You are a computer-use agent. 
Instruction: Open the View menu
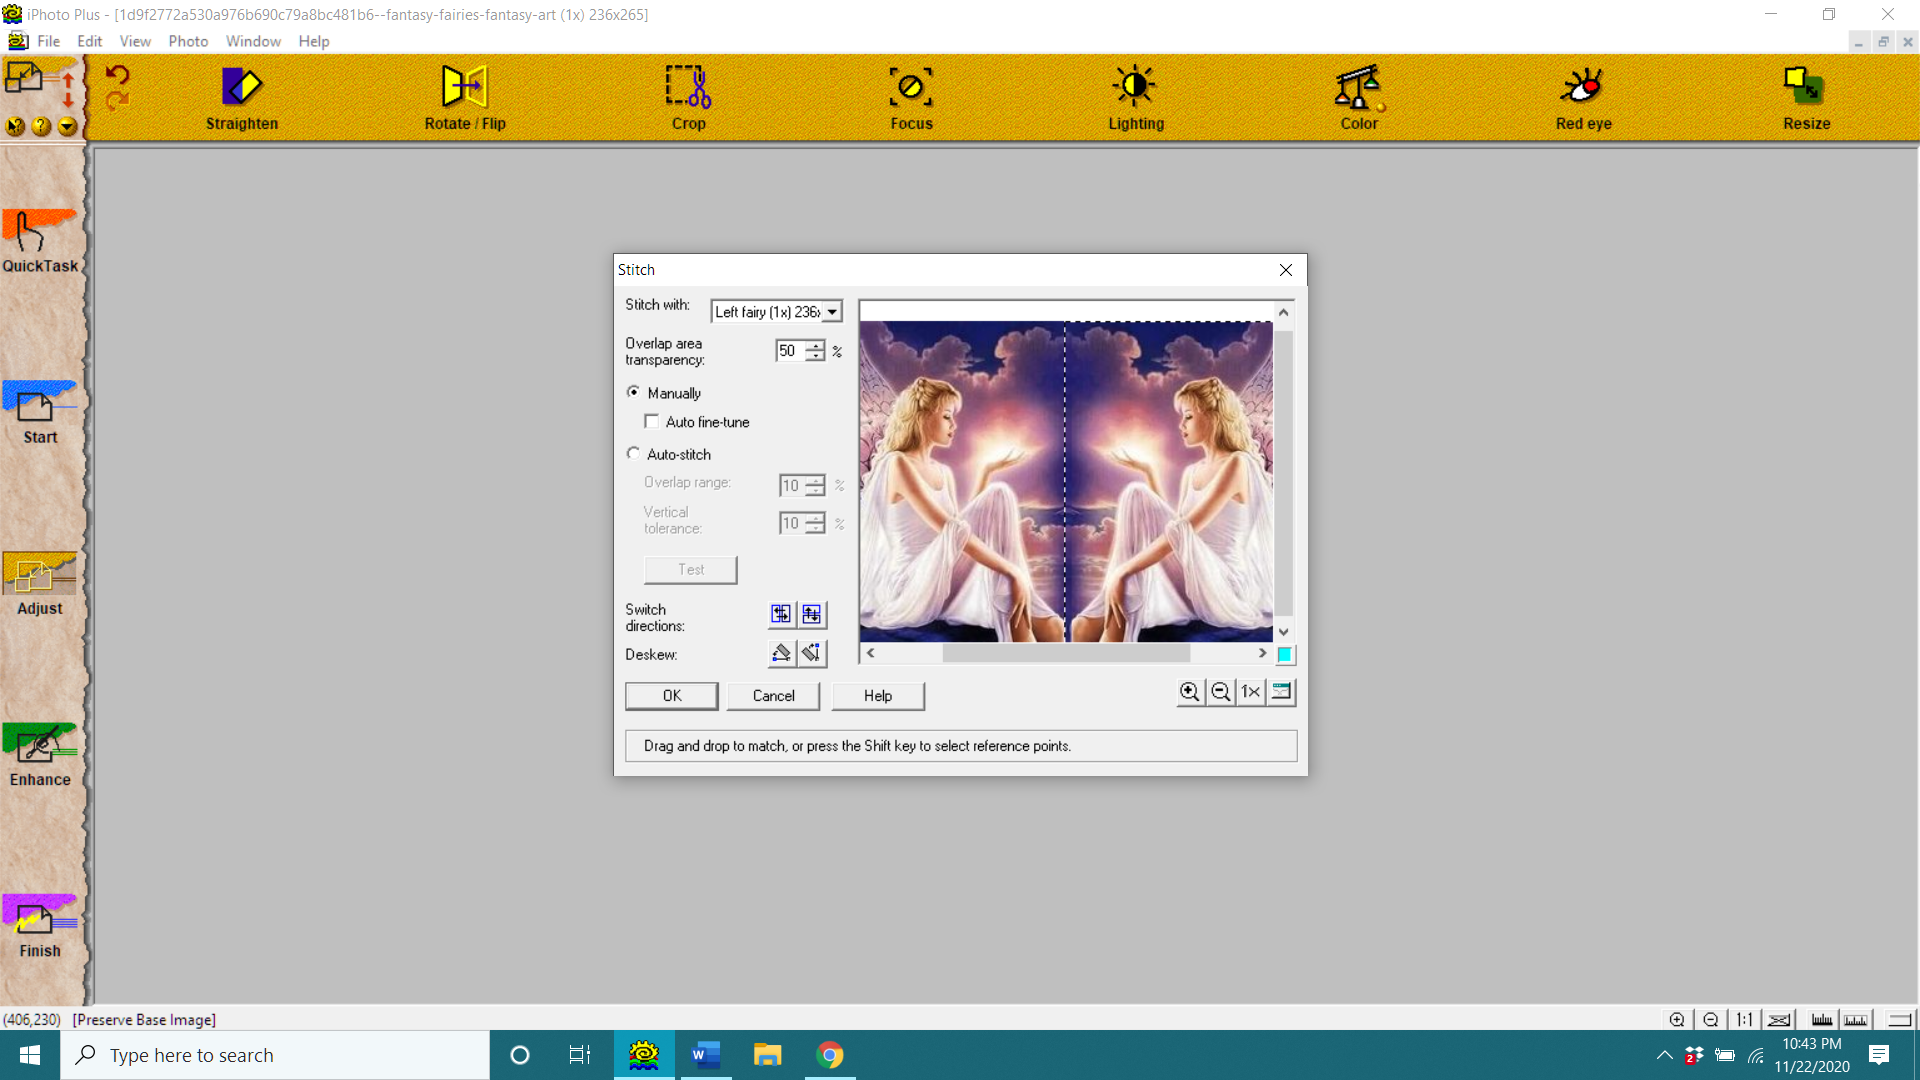tap(135, 41)
